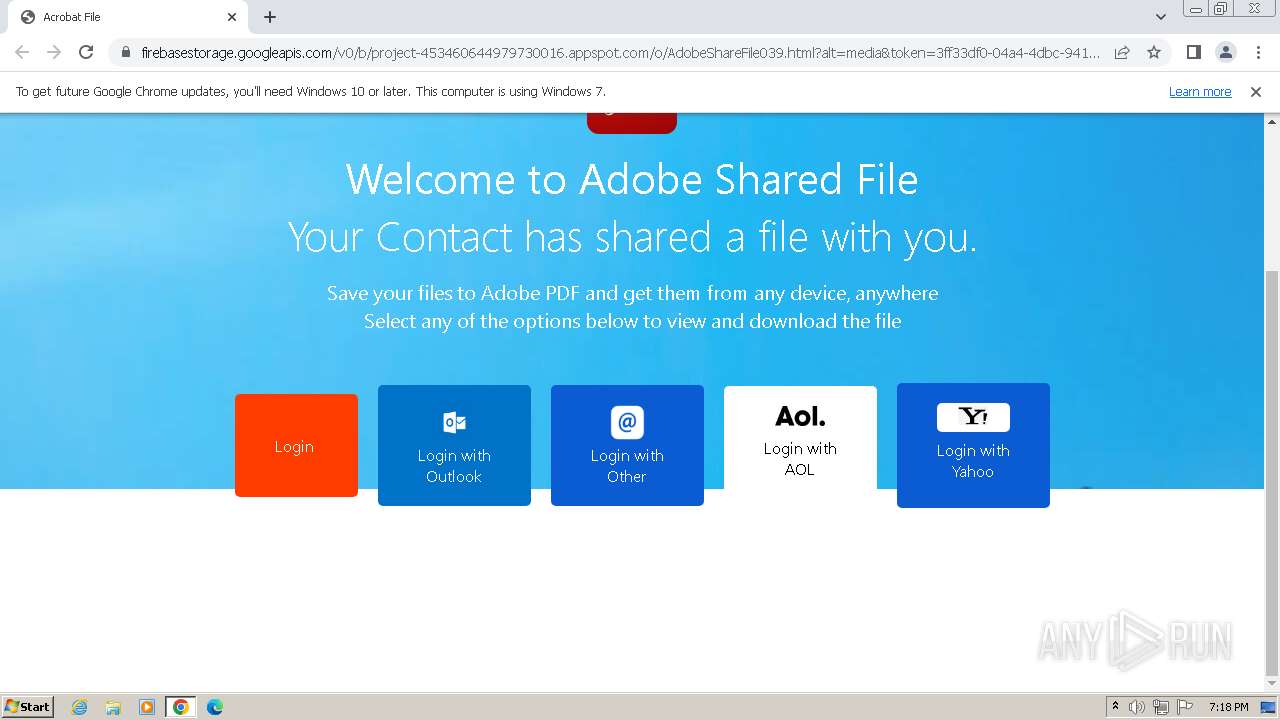Switch to Chrome in the taskbar
Screen dimensions: 1280x720
pyautogui.click(x=181, y=707)
